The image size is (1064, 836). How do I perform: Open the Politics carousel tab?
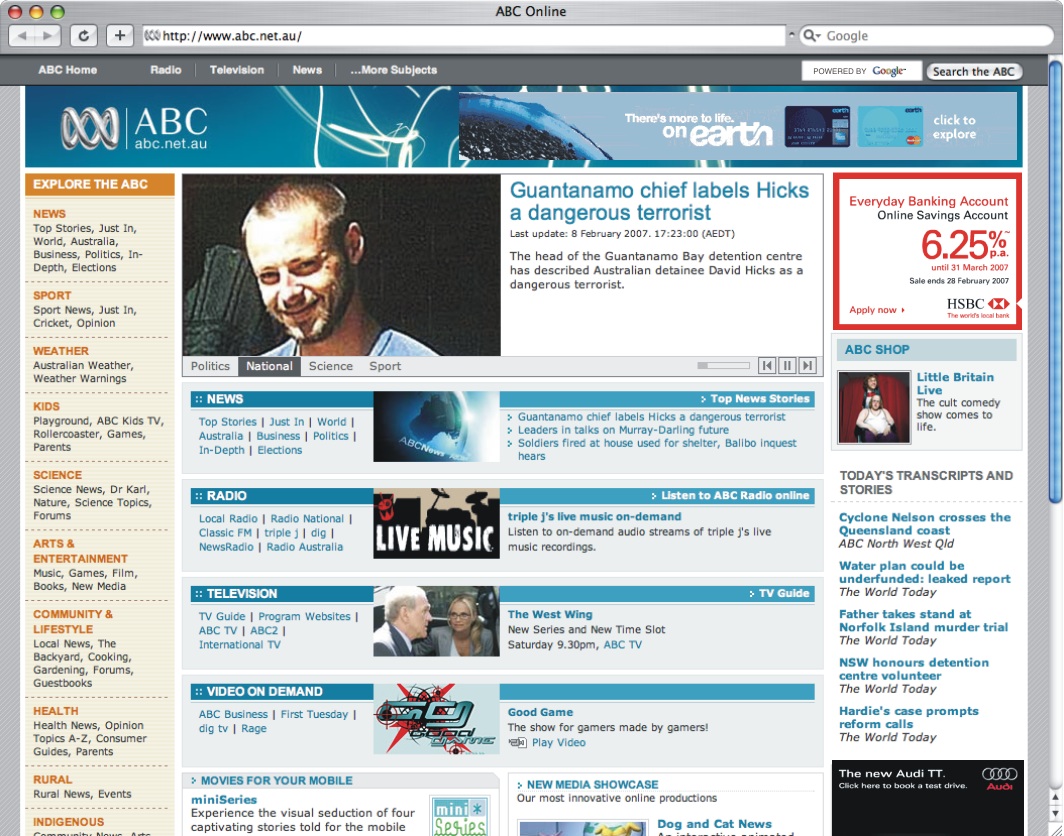(210, 366)
